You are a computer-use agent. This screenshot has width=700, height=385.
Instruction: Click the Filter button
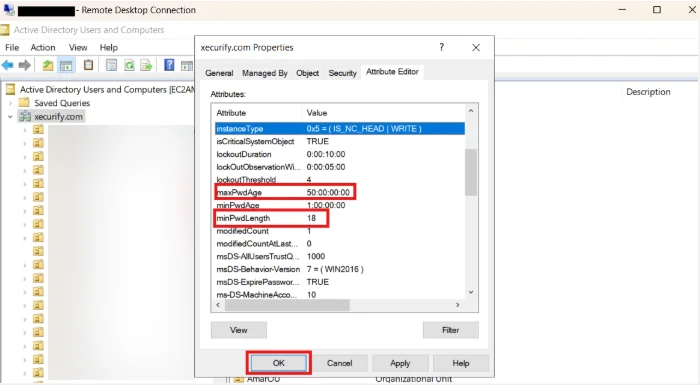[450, 330]
